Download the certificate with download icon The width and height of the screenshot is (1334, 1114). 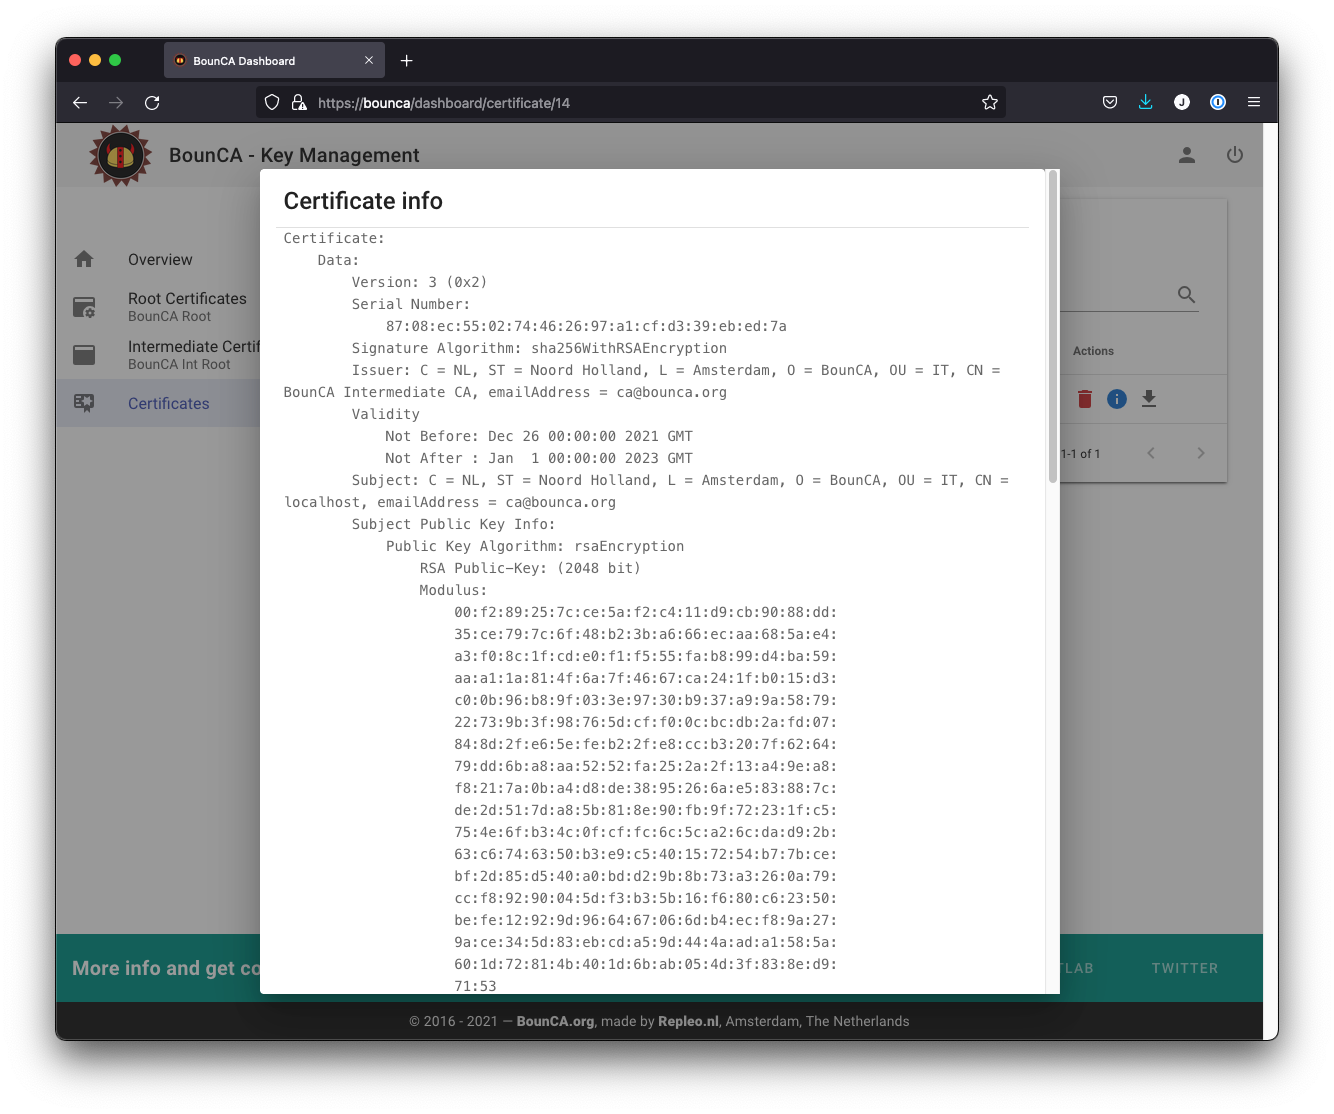1149,399
